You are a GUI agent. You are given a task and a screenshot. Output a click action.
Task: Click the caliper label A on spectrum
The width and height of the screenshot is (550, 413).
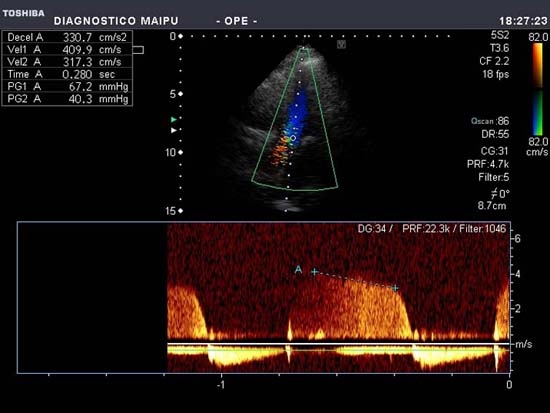tap(298, 269)
